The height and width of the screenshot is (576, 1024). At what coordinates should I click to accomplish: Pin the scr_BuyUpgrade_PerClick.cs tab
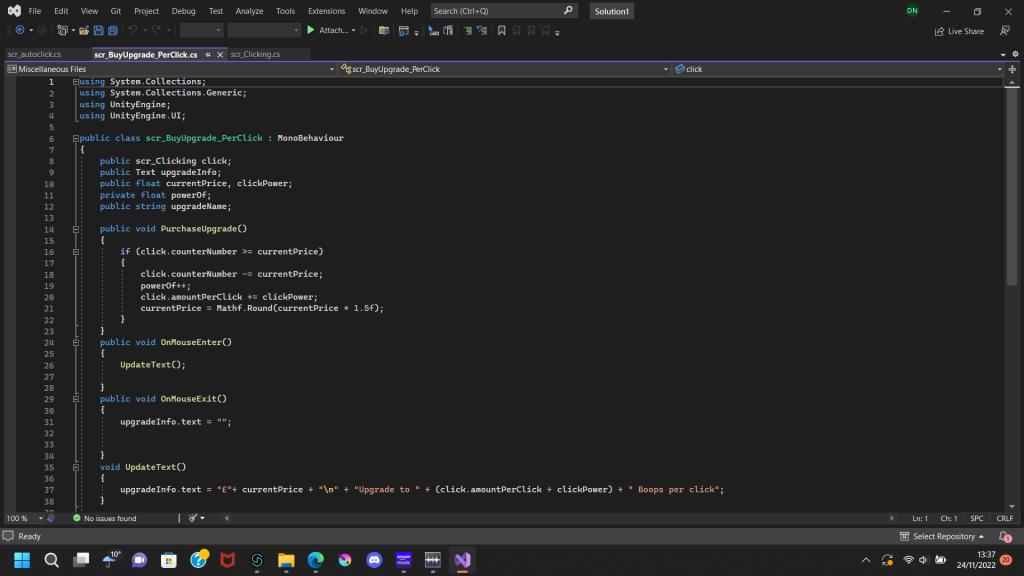[206, 54]
